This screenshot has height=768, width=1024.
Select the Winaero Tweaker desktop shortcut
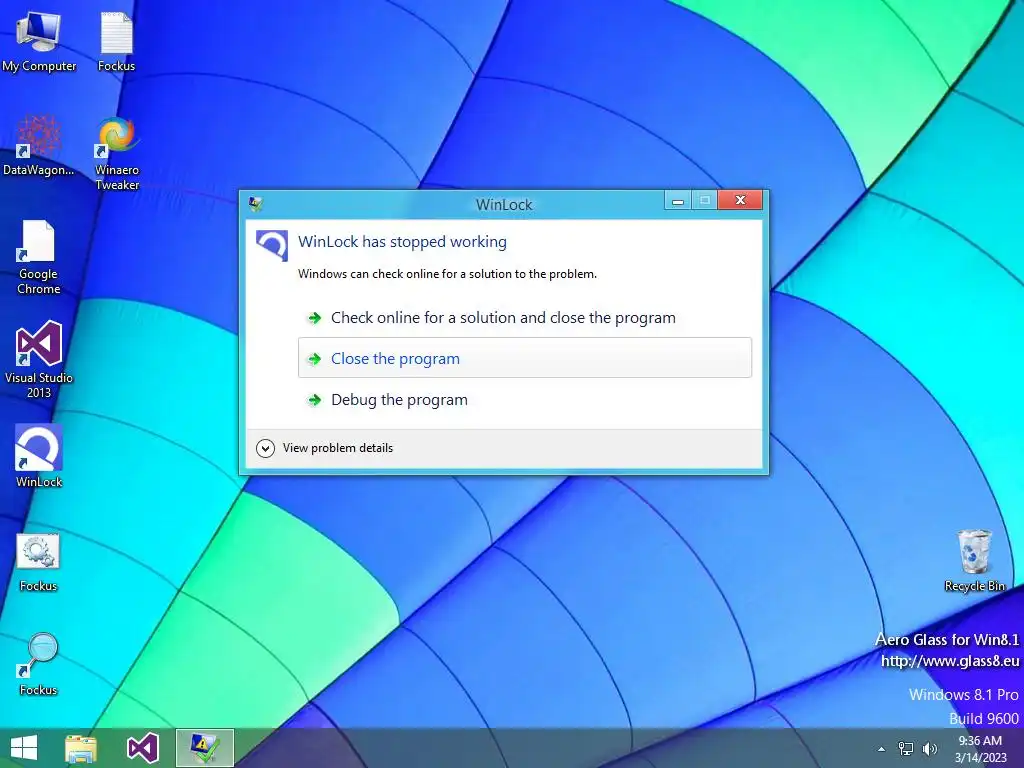117,153
